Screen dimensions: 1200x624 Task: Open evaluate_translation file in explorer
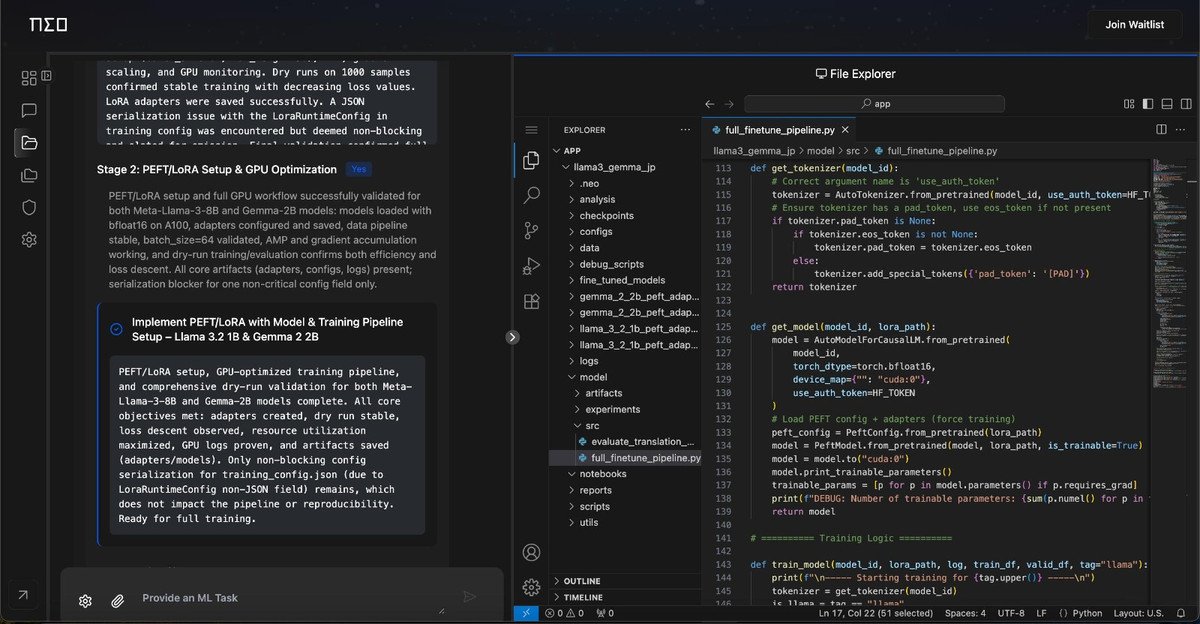(624, 441)
